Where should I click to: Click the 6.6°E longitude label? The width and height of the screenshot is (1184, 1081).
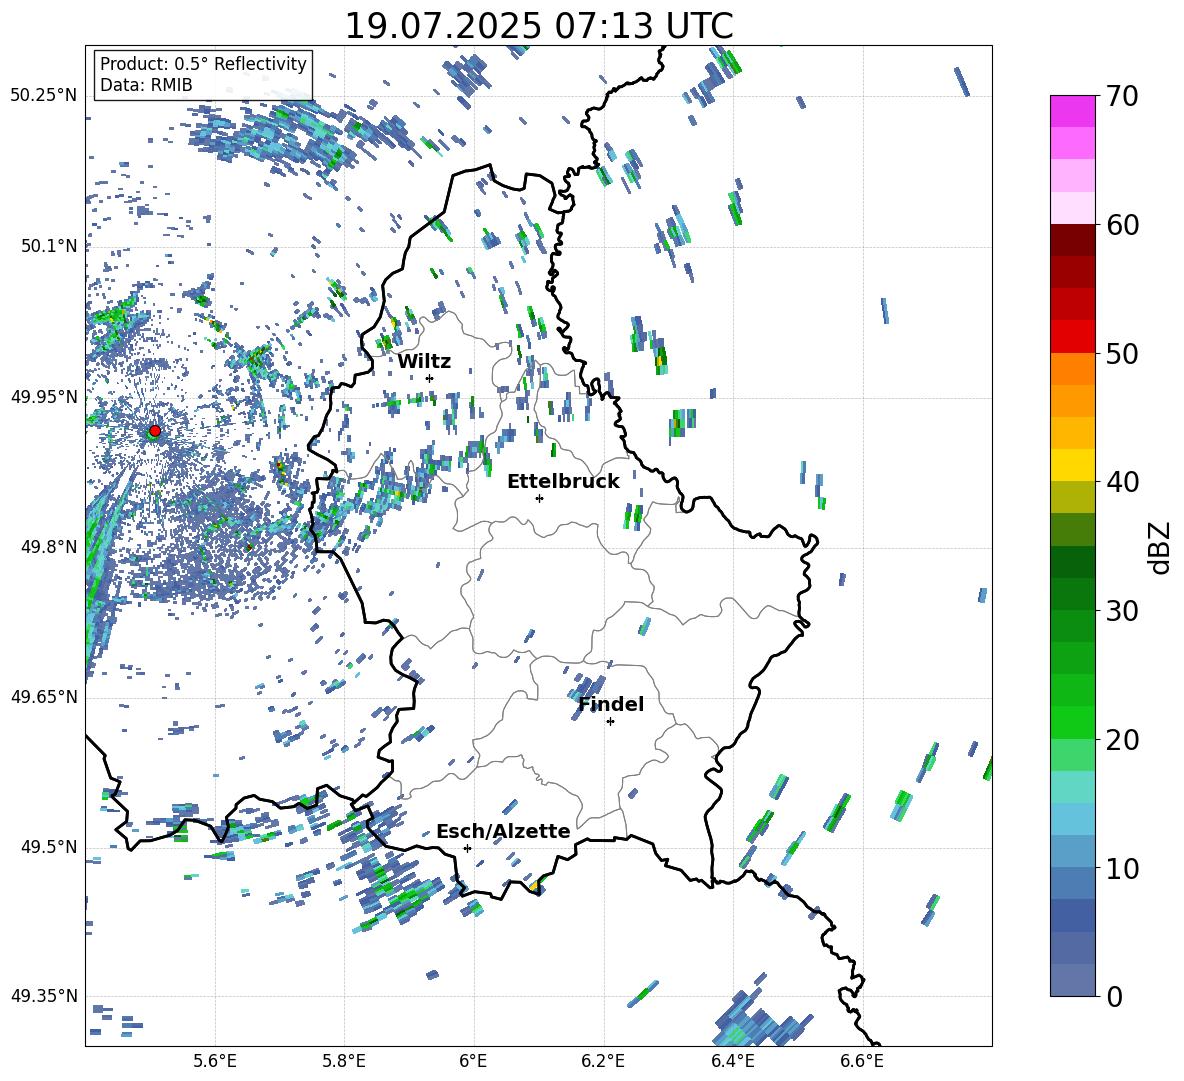(x=862, y=1061)
